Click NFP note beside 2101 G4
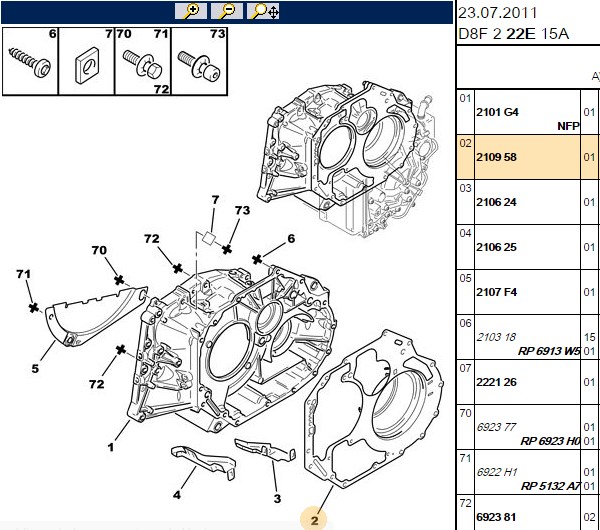 tap(568, 126)
